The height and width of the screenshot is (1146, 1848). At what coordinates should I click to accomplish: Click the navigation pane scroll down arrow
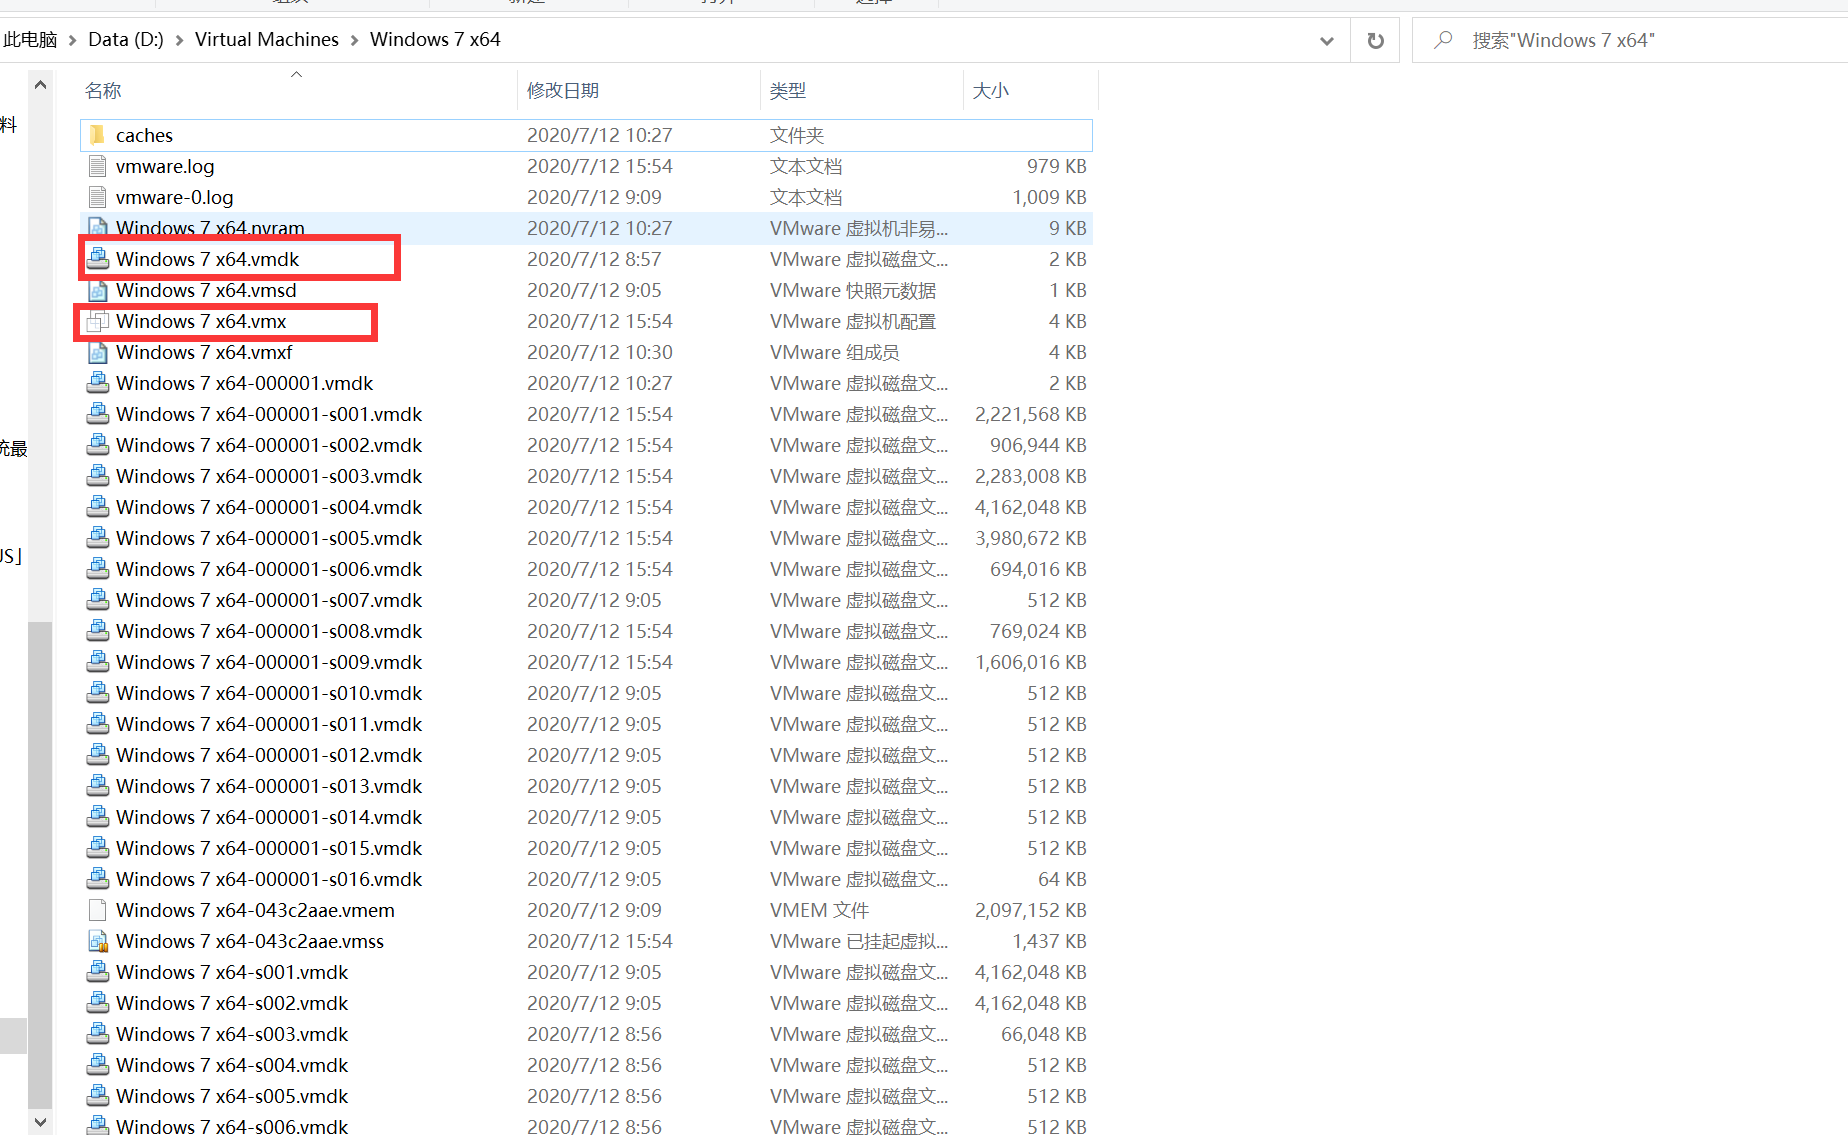tap(40, 1121)
